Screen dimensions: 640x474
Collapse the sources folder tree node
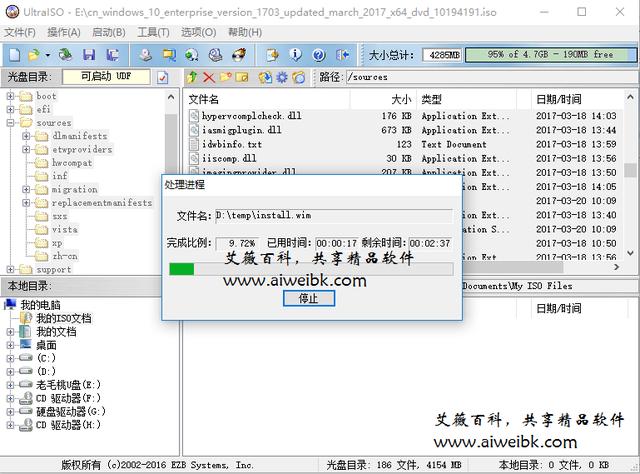(x=10, y=123)
